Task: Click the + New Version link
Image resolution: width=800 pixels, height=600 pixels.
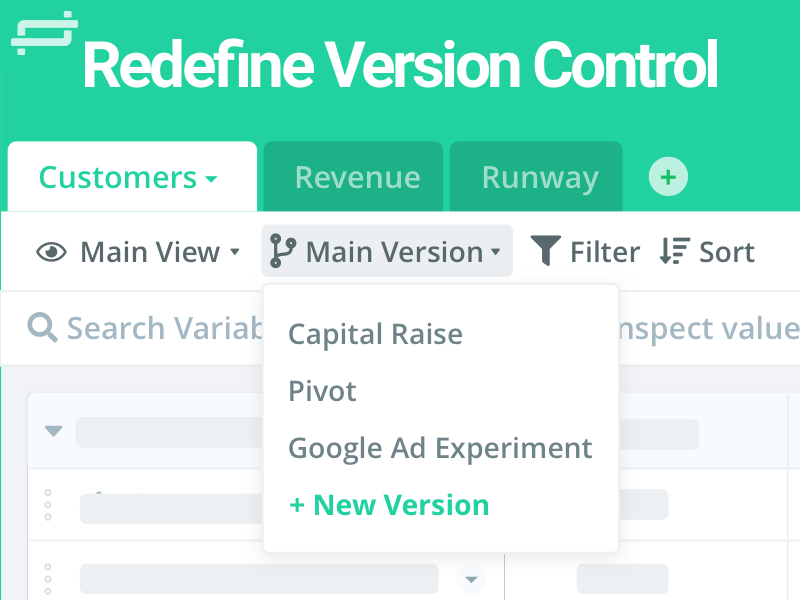Action: (x=389, y=505)
